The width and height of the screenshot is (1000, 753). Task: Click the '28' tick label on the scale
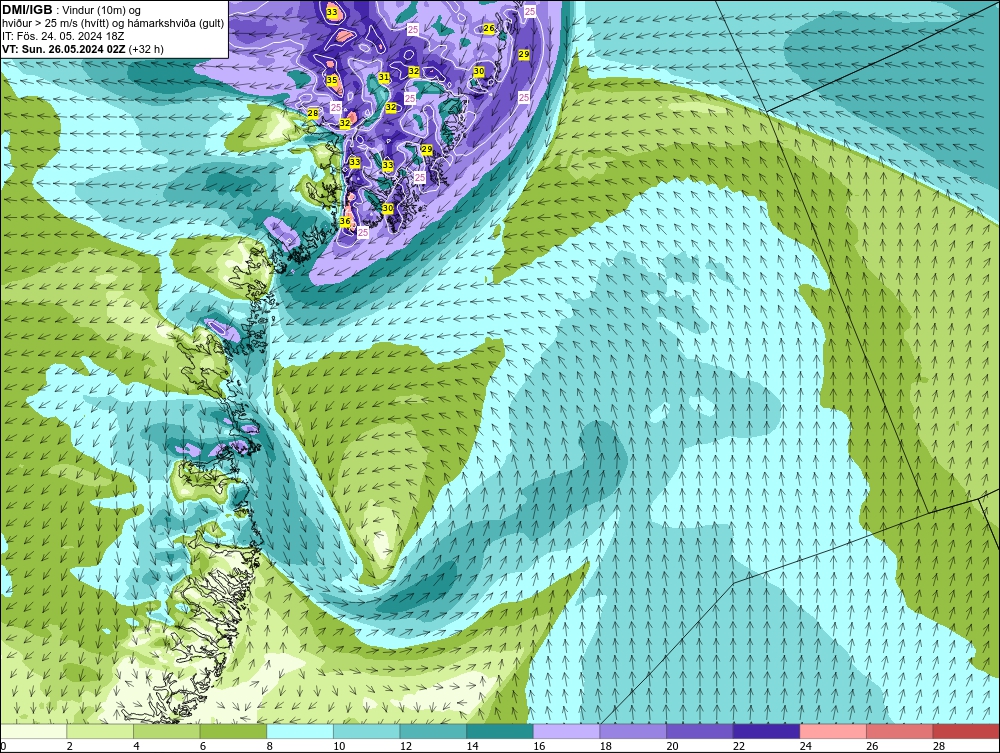coord(939,746)
